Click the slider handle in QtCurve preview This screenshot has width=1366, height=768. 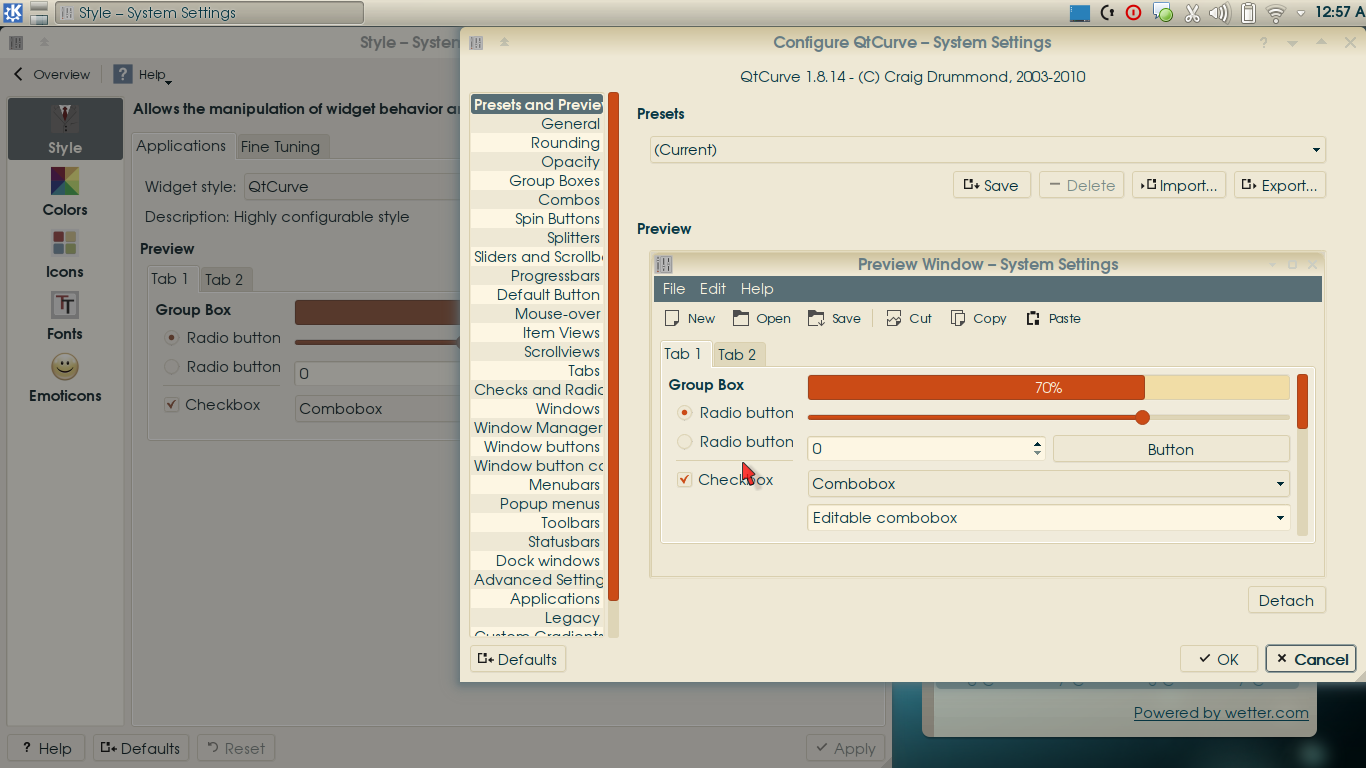(1142, 417)
